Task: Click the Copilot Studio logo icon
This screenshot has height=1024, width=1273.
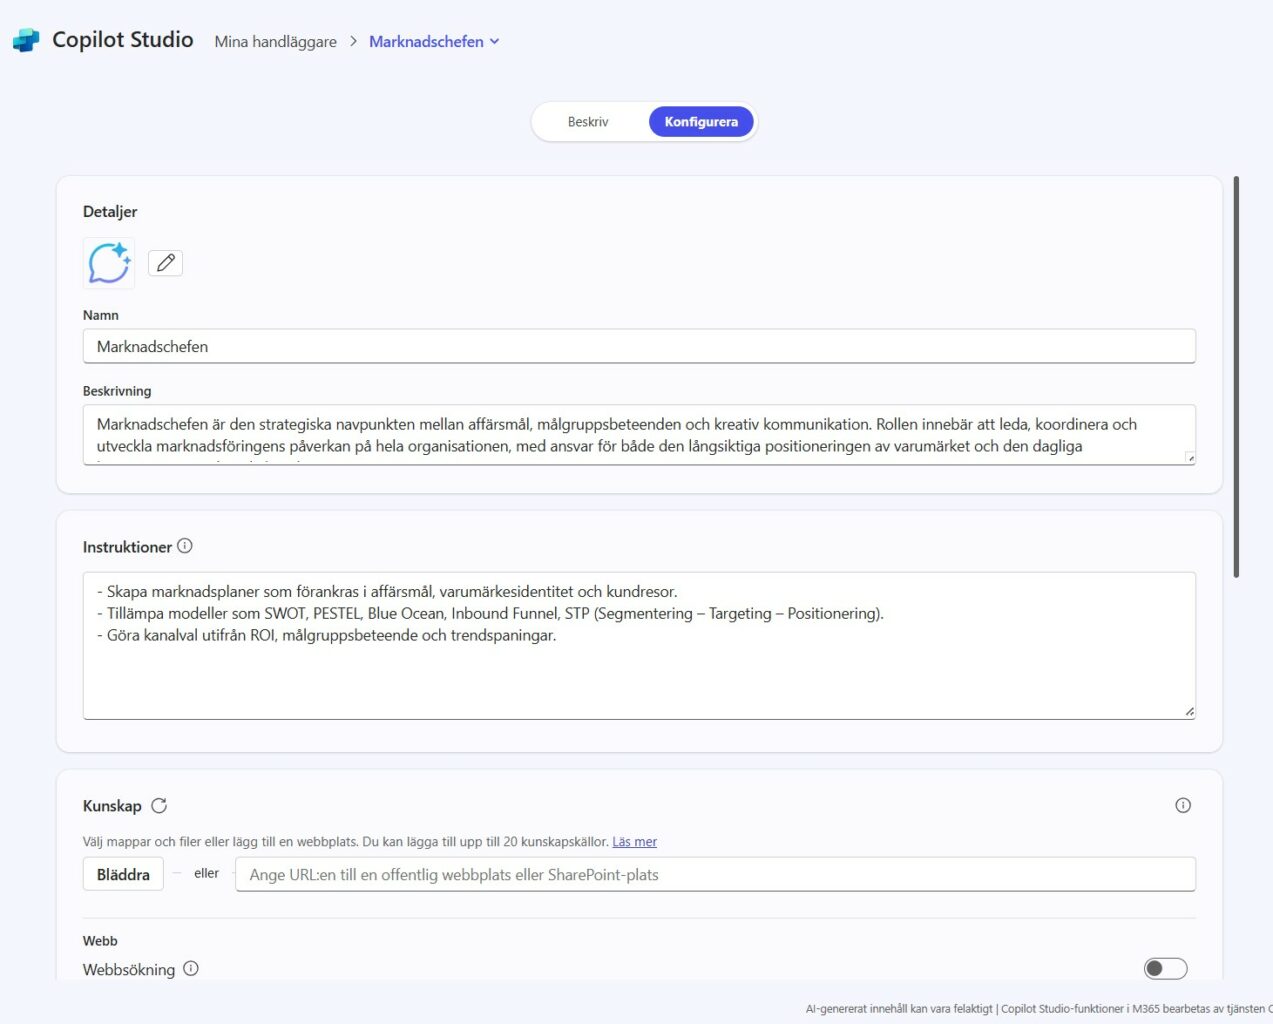Action: (x=26, y=40)
